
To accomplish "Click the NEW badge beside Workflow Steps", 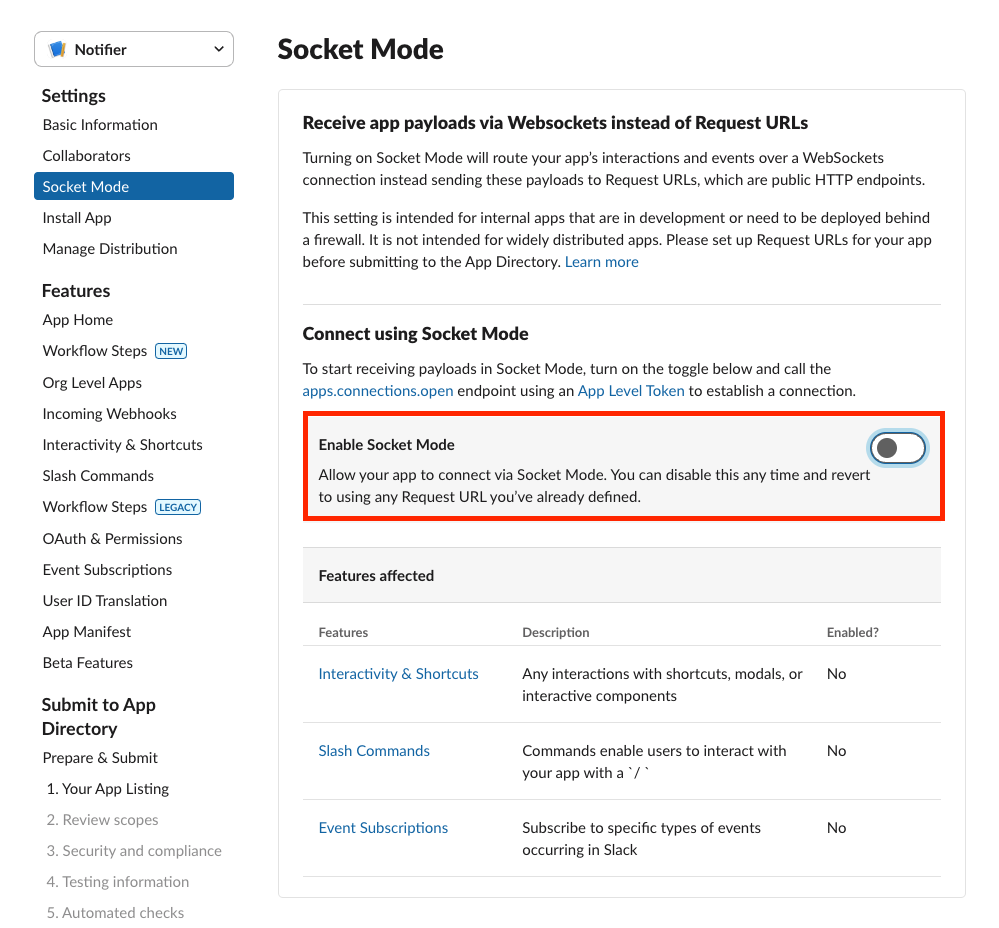I will [171, 351].
